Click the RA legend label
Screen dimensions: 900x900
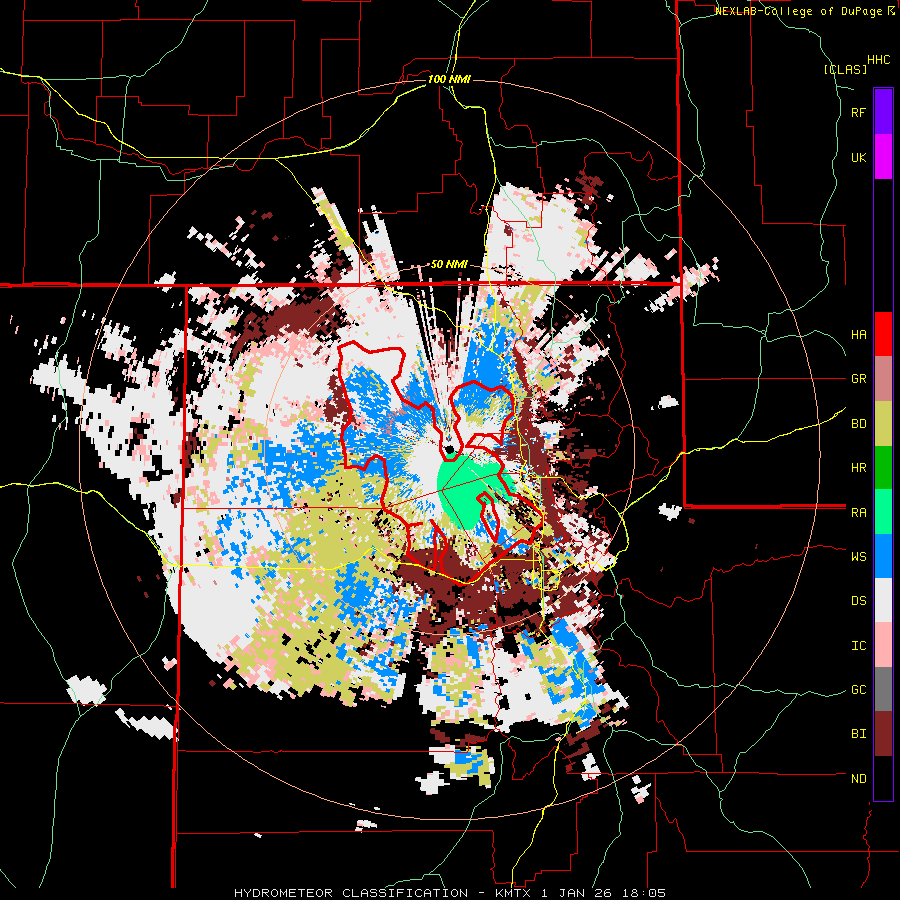pos(858,513)
